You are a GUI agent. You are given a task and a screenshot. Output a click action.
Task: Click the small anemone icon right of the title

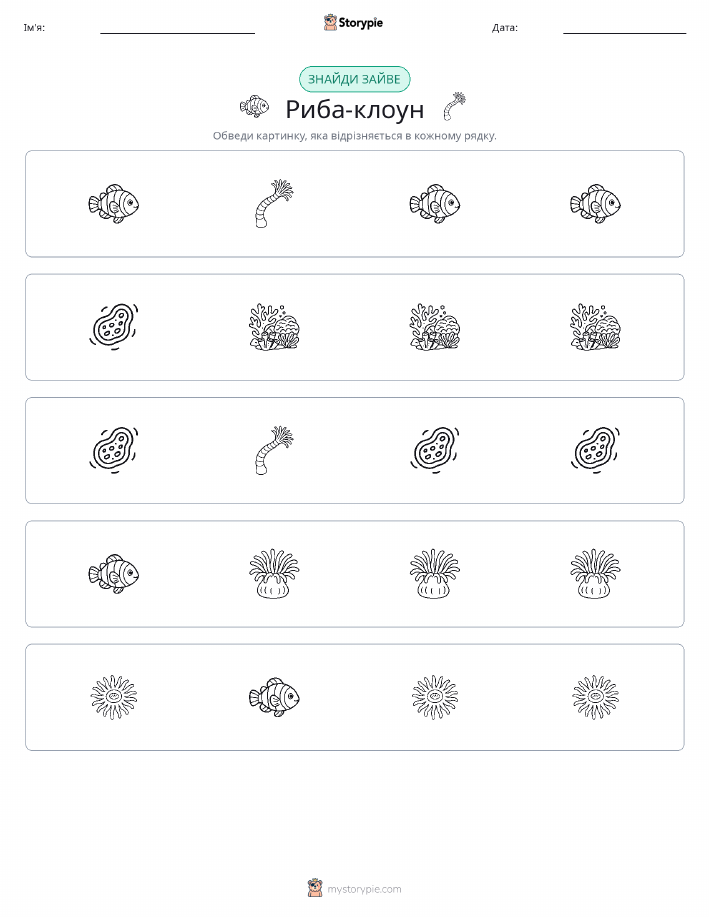point(455,106)
